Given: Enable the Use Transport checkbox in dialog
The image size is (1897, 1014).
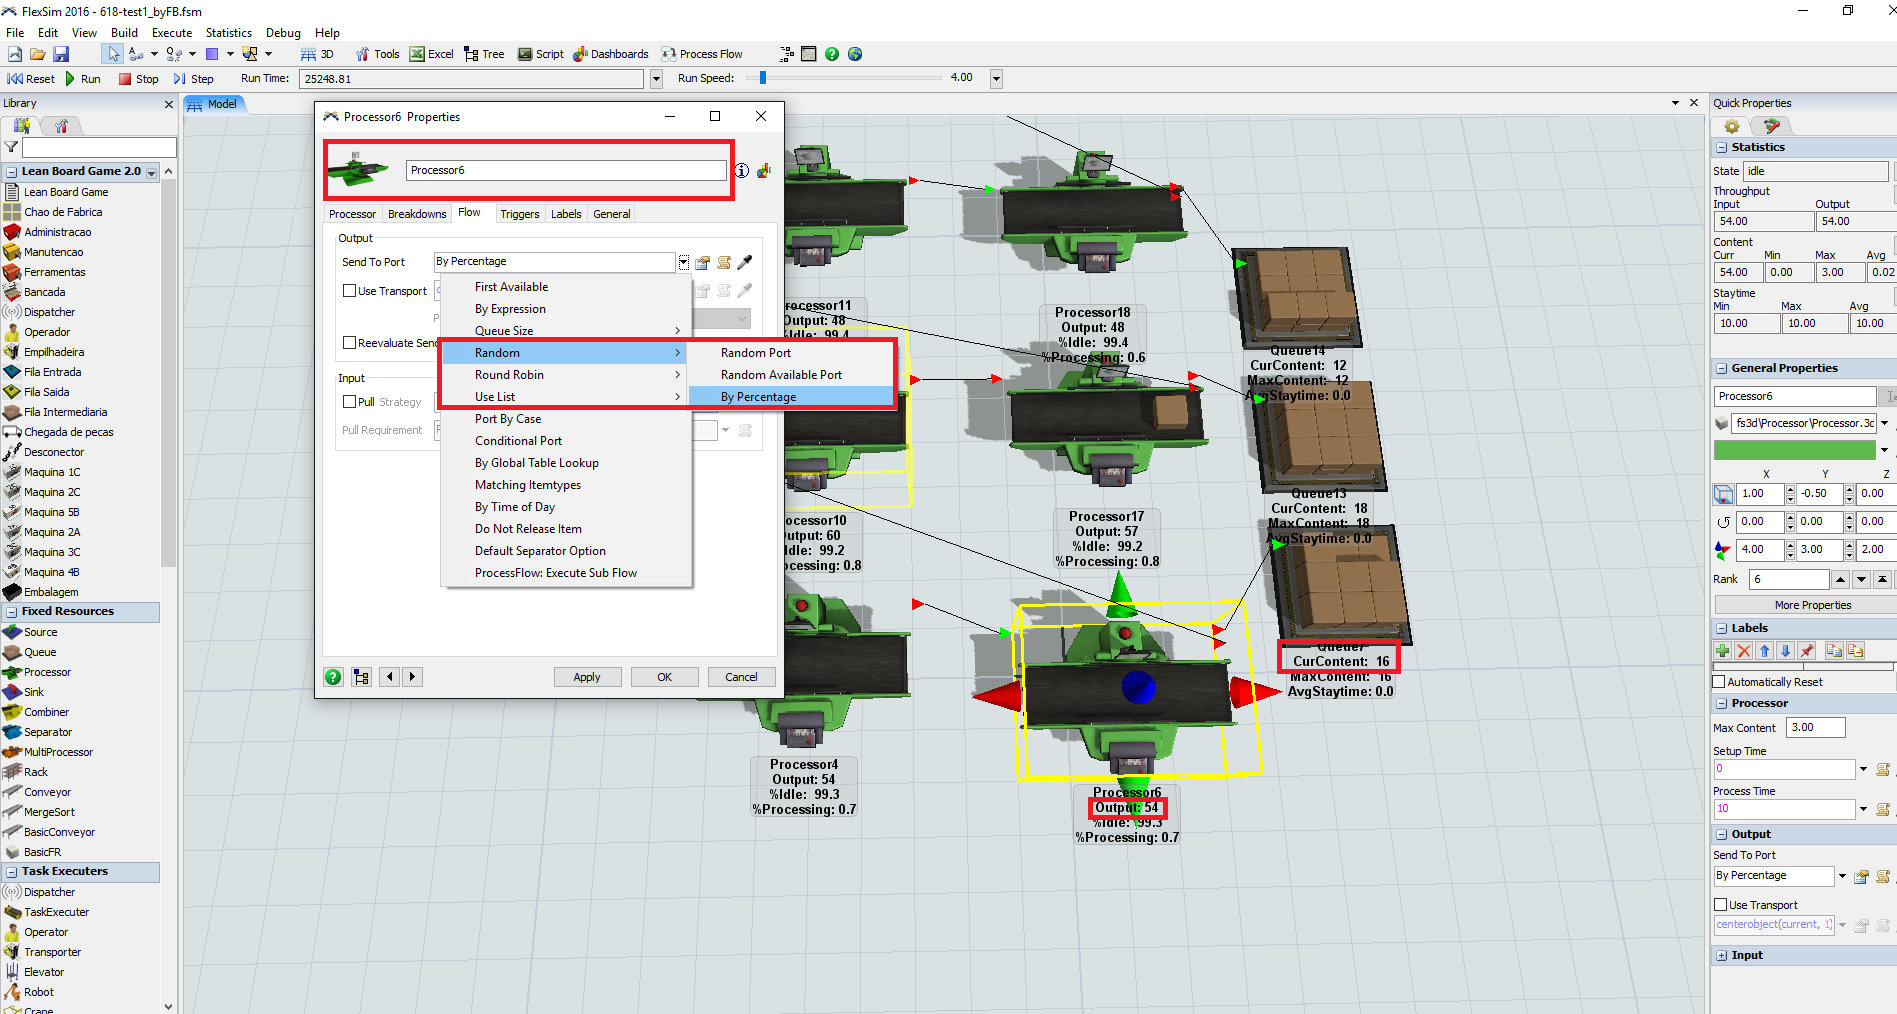Looking at the screenshot, I should coord(350,291).
